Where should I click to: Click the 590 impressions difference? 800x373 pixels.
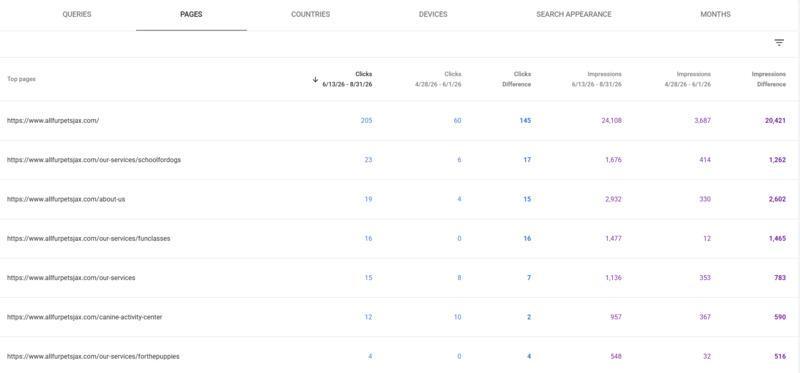coord(780,317)
